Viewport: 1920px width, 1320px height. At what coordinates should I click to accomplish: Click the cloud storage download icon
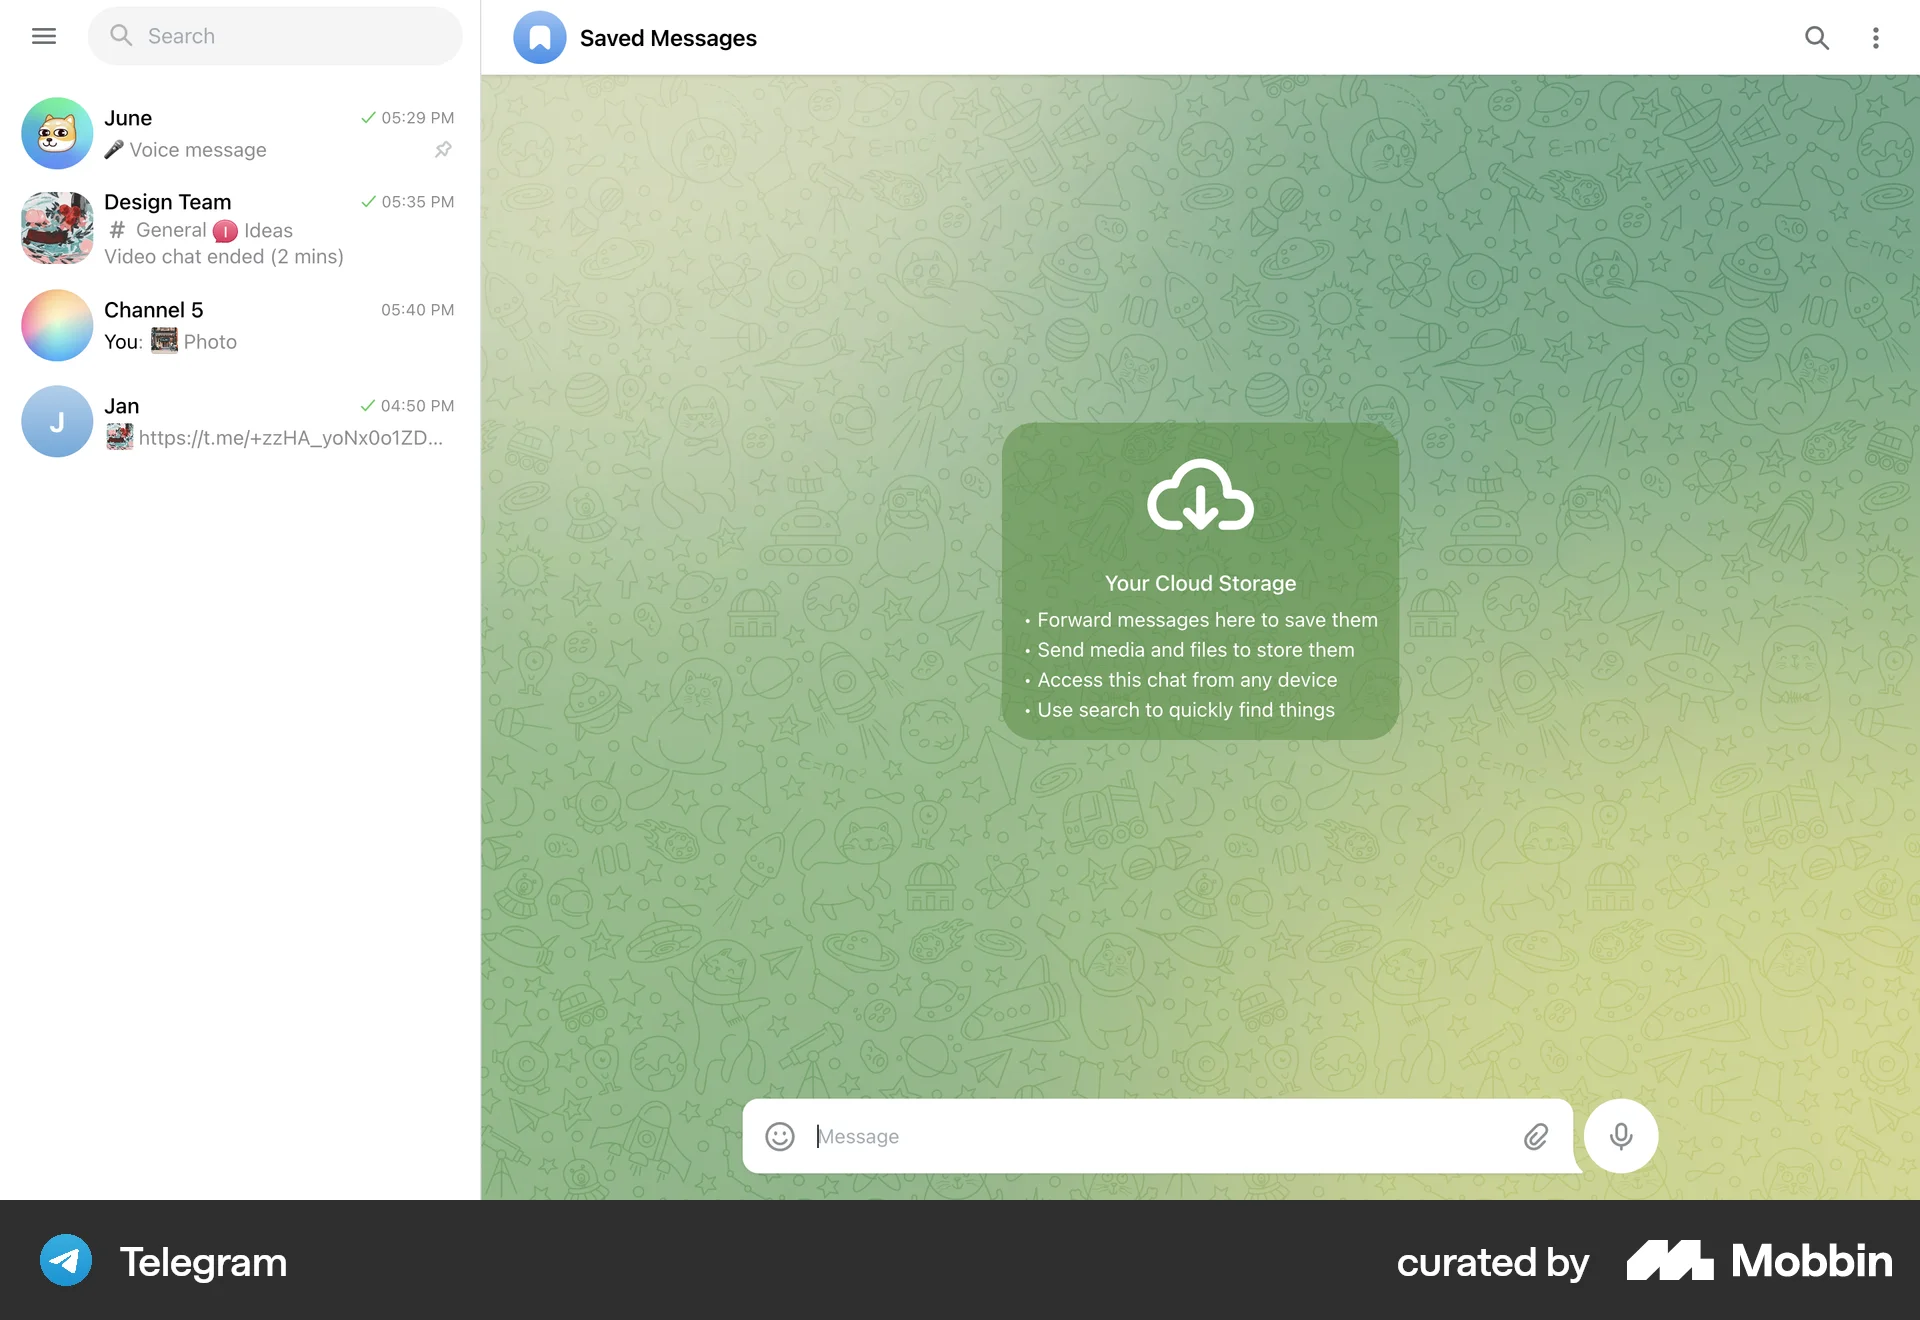pyautogui.click(x=1199, y=497)
